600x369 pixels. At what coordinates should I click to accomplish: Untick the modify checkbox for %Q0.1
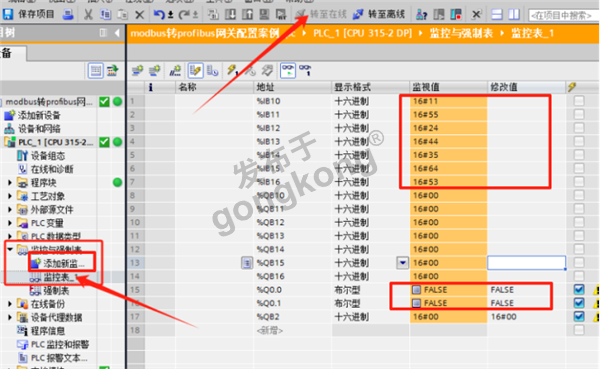(579, 303)
